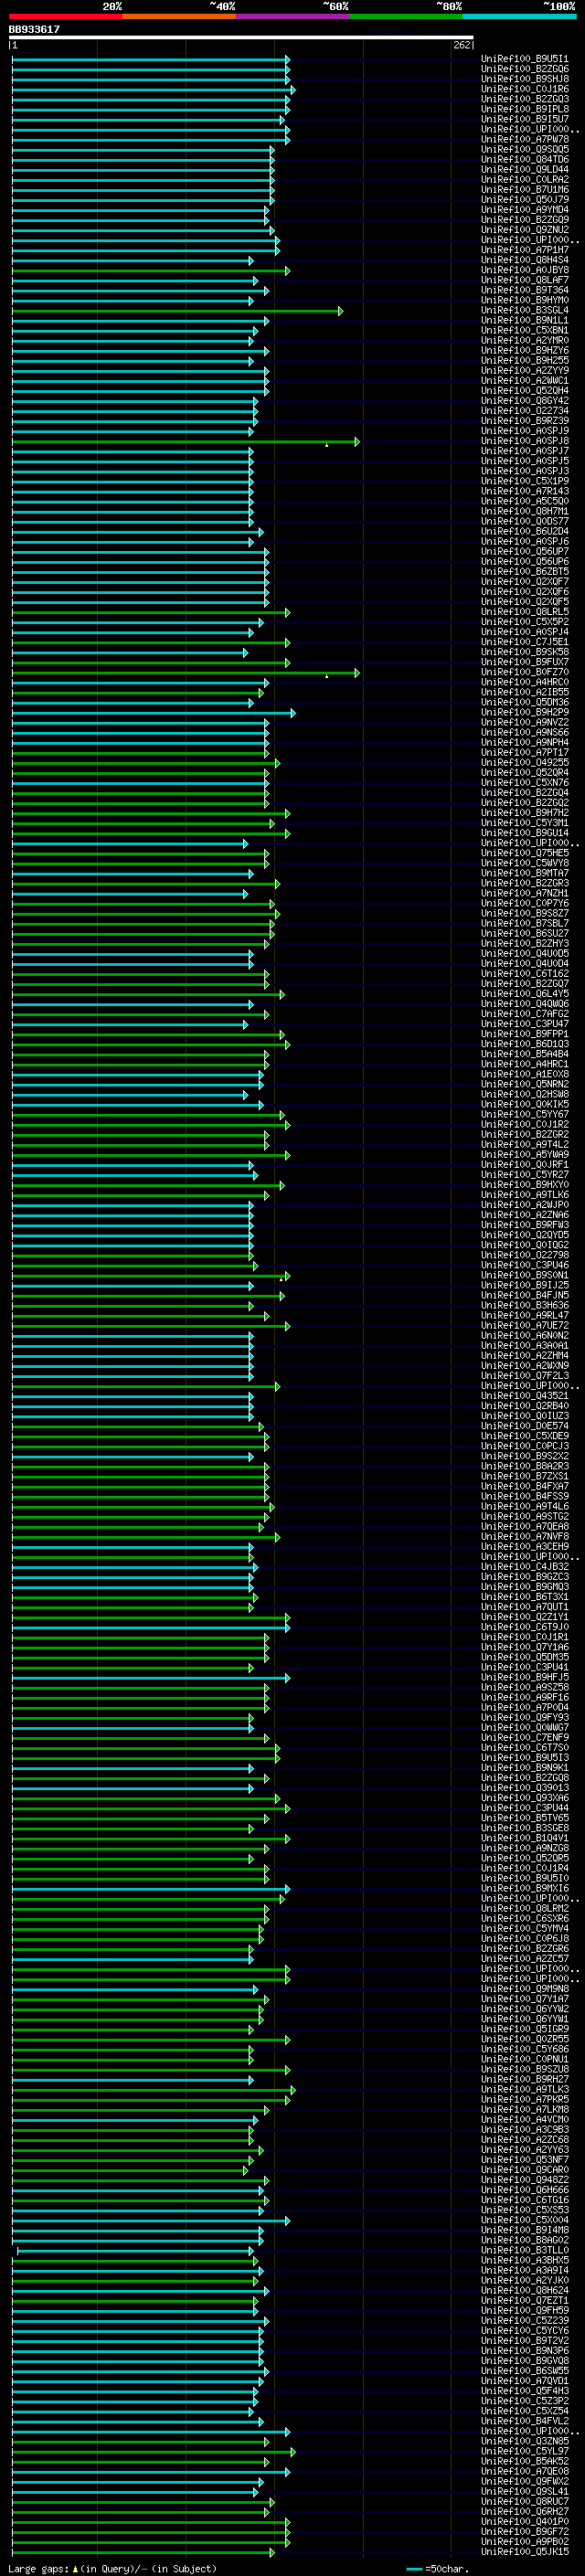Select hit UniRef100_Q6L4Y5

(x=524, y=993)
